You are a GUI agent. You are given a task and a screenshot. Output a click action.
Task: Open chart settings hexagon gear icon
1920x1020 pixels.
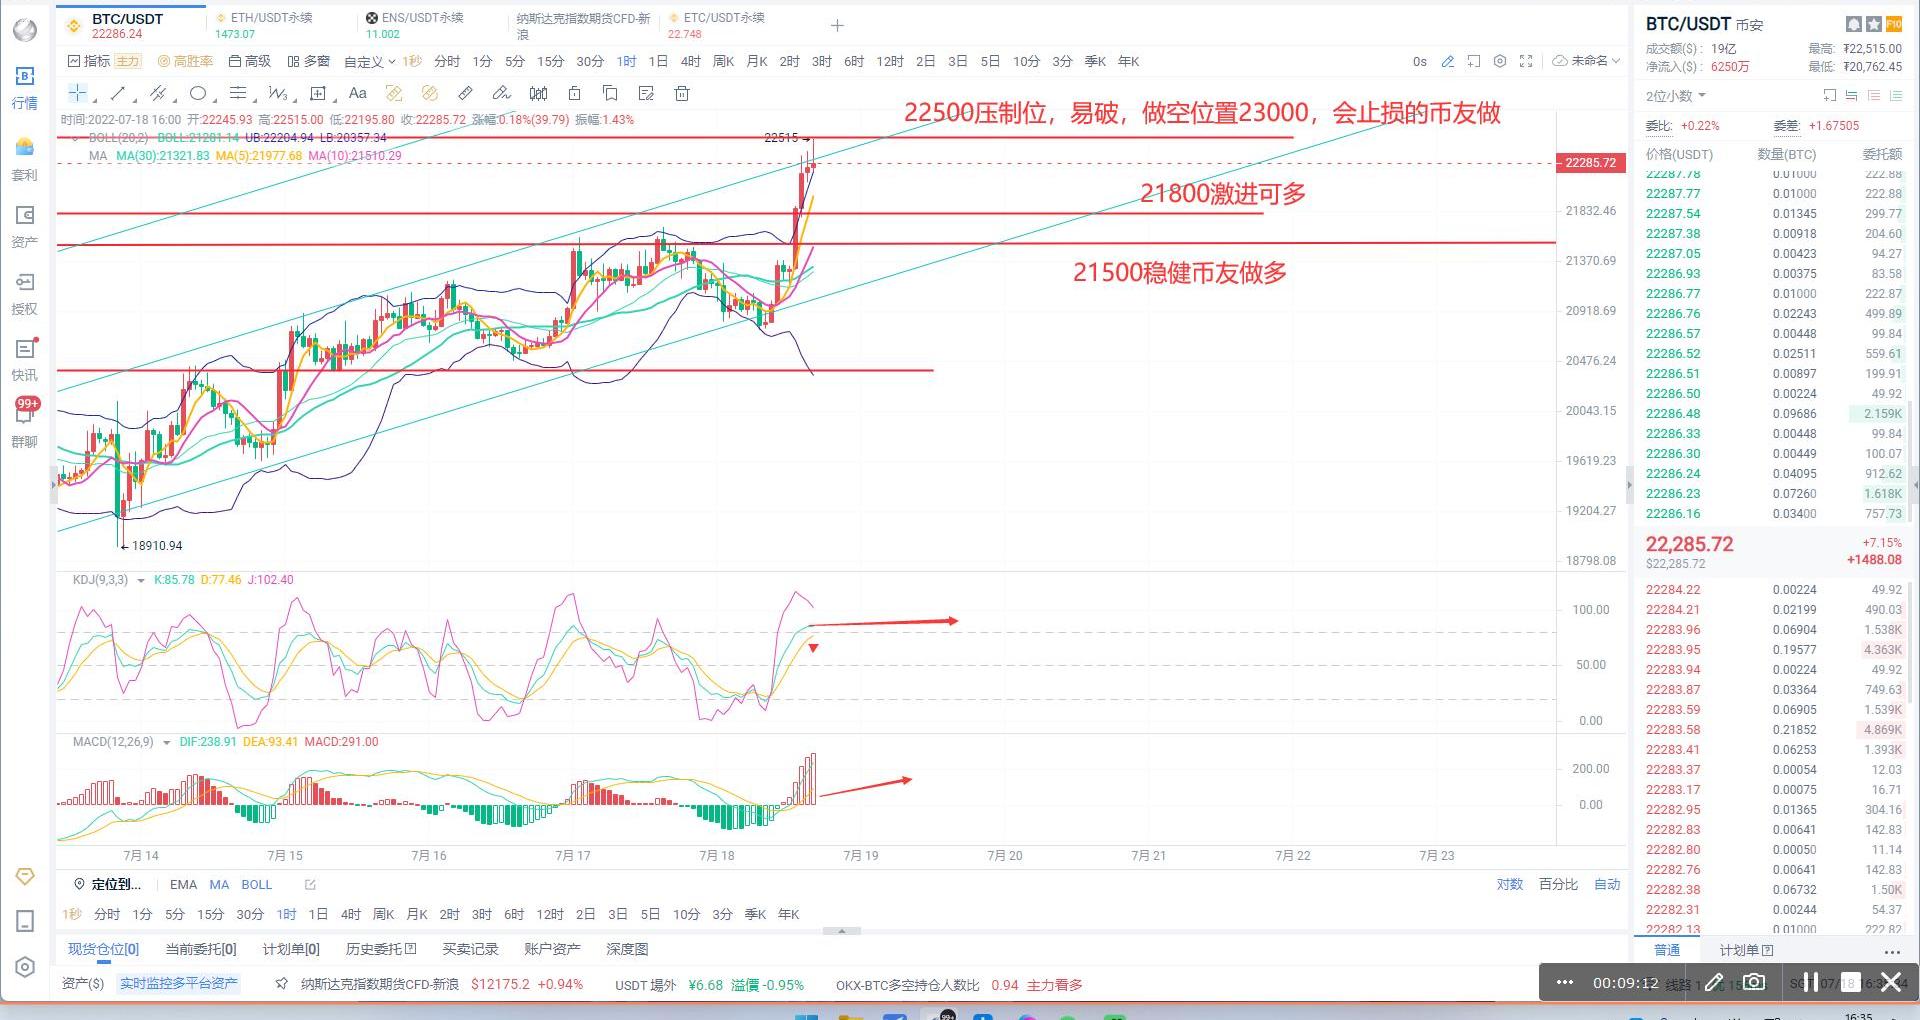[1500, 61]
